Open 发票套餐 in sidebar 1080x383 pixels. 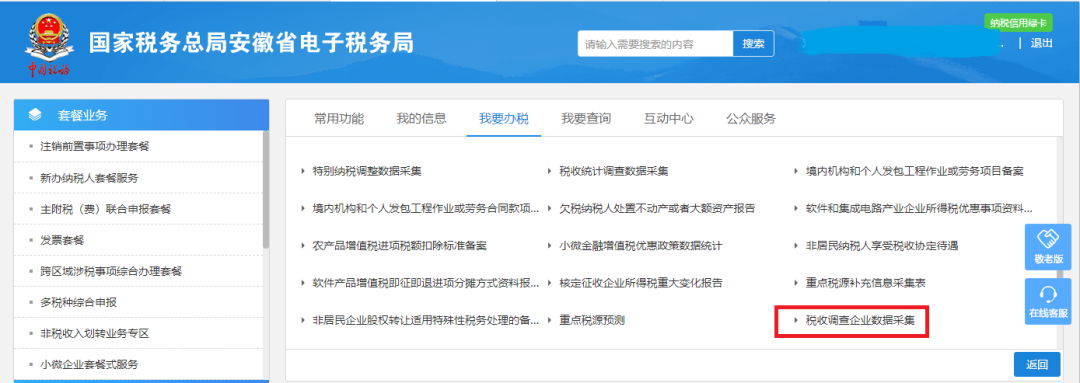[62, 240]
